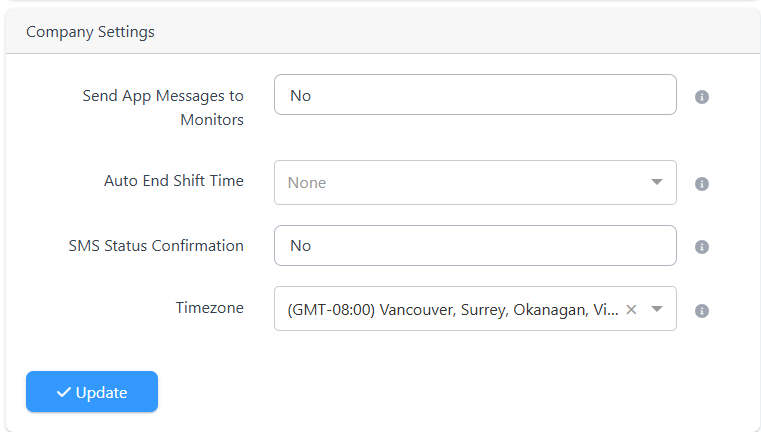Click the Auto End Shift Time label
This screenshot has width=761, height=432.
[x=174, y=181]
